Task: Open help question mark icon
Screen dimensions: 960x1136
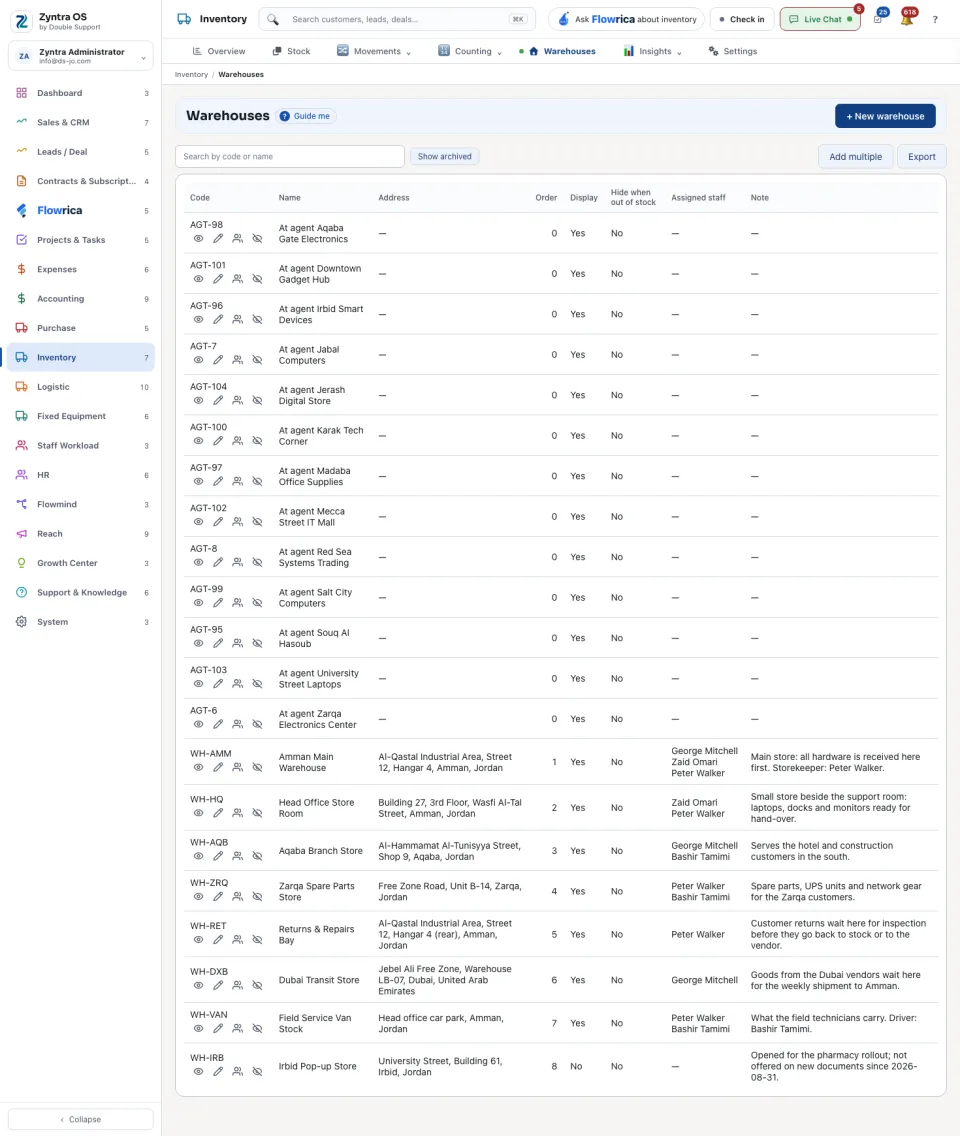Action: click(x=935, y=20)
